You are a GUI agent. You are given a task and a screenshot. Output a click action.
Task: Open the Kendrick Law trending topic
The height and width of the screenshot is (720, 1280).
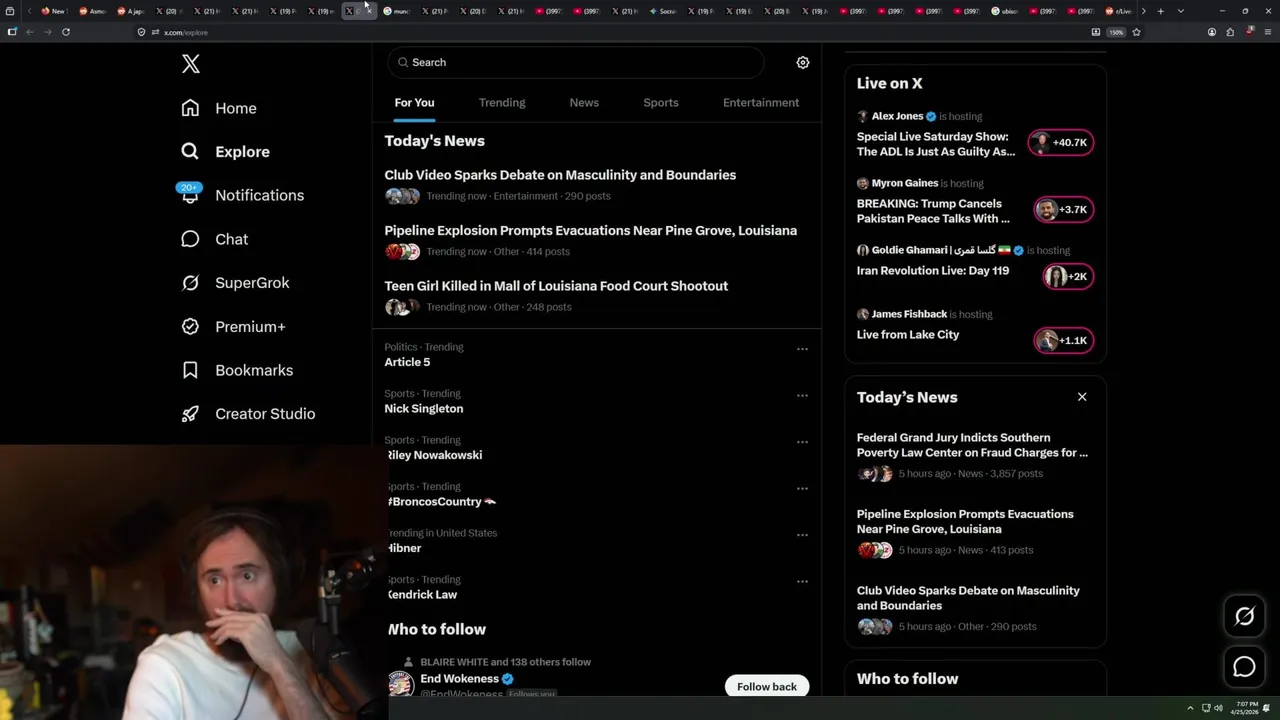[x=422, y=595]
